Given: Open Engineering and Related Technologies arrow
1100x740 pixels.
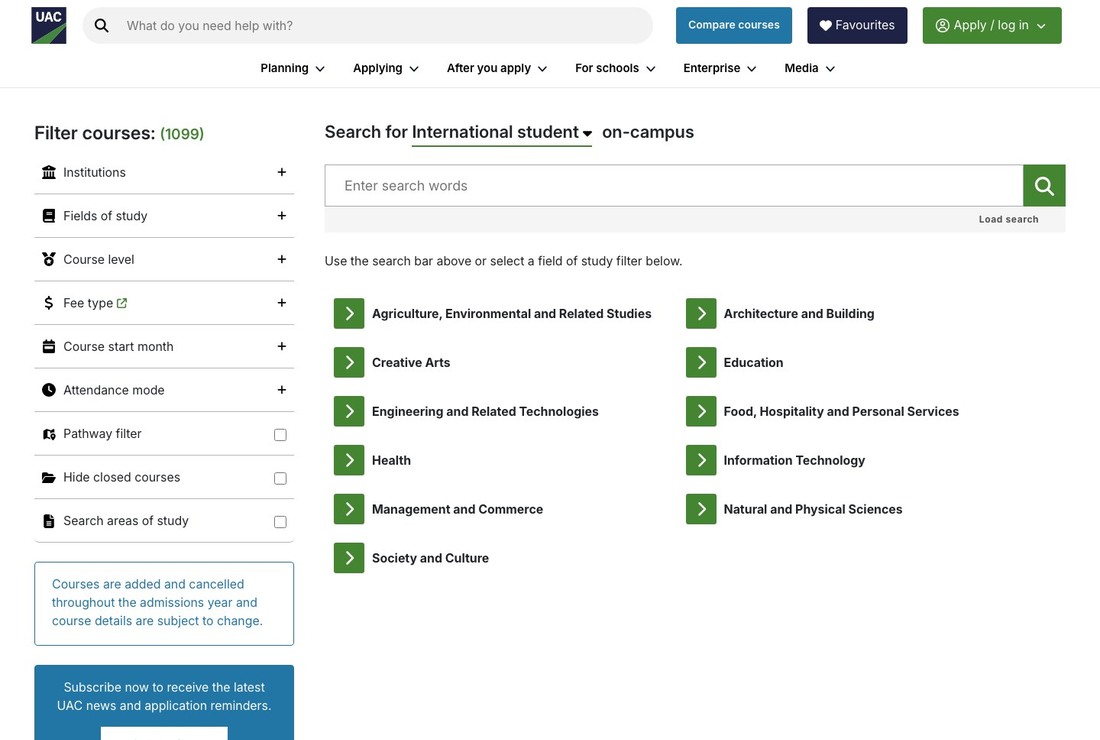Looking at the screenshot, I should pos(349,412).
